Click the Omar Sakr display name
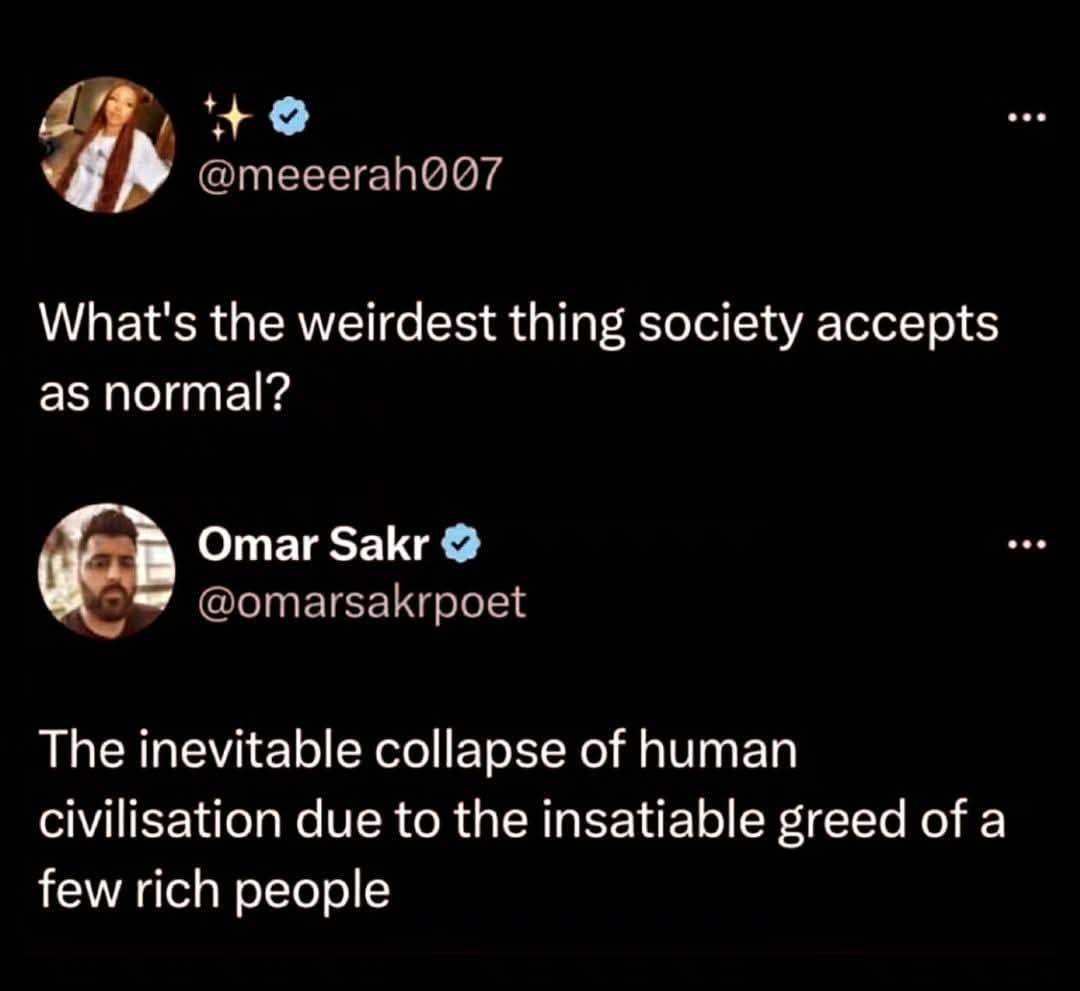 coord(313,545)
